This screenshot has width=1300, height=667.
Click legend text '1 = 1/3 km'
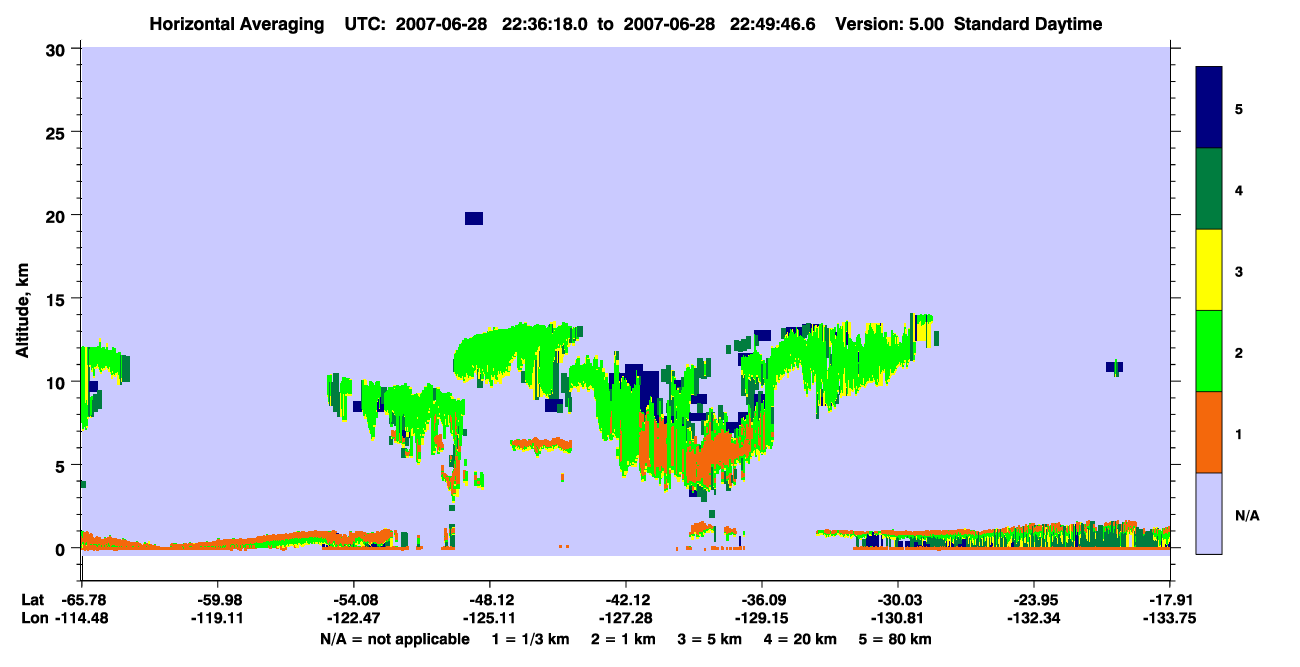pos(532,639)
